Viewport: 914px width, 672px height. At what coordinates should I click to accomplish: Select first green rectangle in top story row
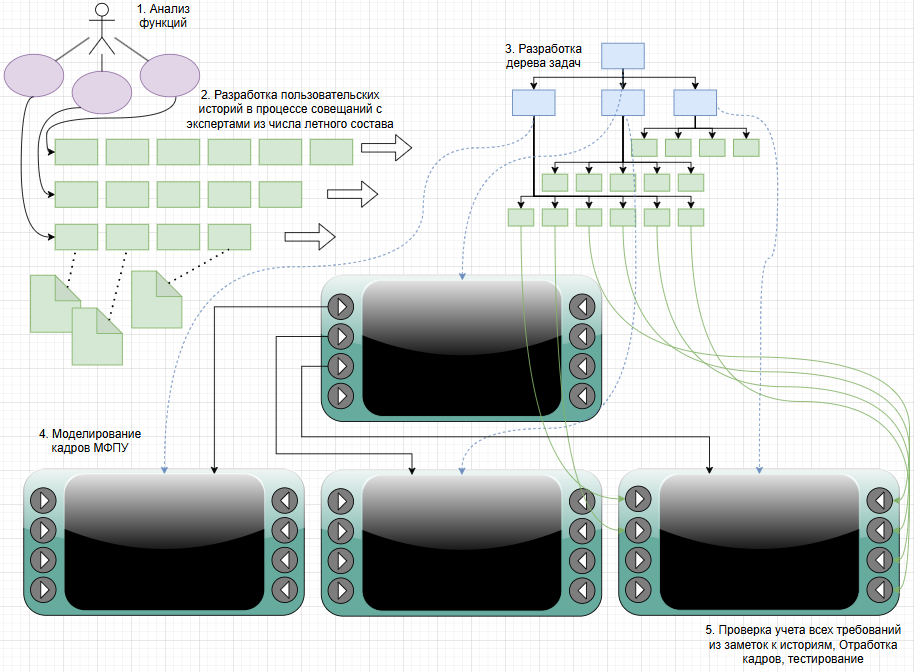point(76,152)
